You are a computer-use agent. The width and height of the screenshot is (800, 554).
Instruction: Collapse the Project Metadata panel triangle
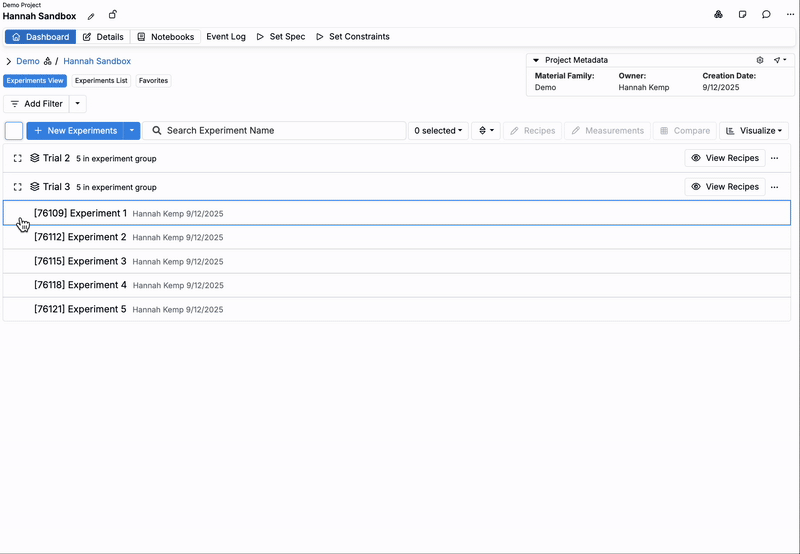(536, 60)
